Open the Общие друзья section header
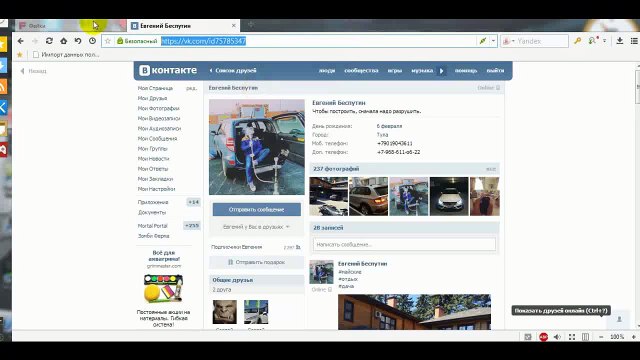This screenshot has width=640, height=360. [256, 280]
